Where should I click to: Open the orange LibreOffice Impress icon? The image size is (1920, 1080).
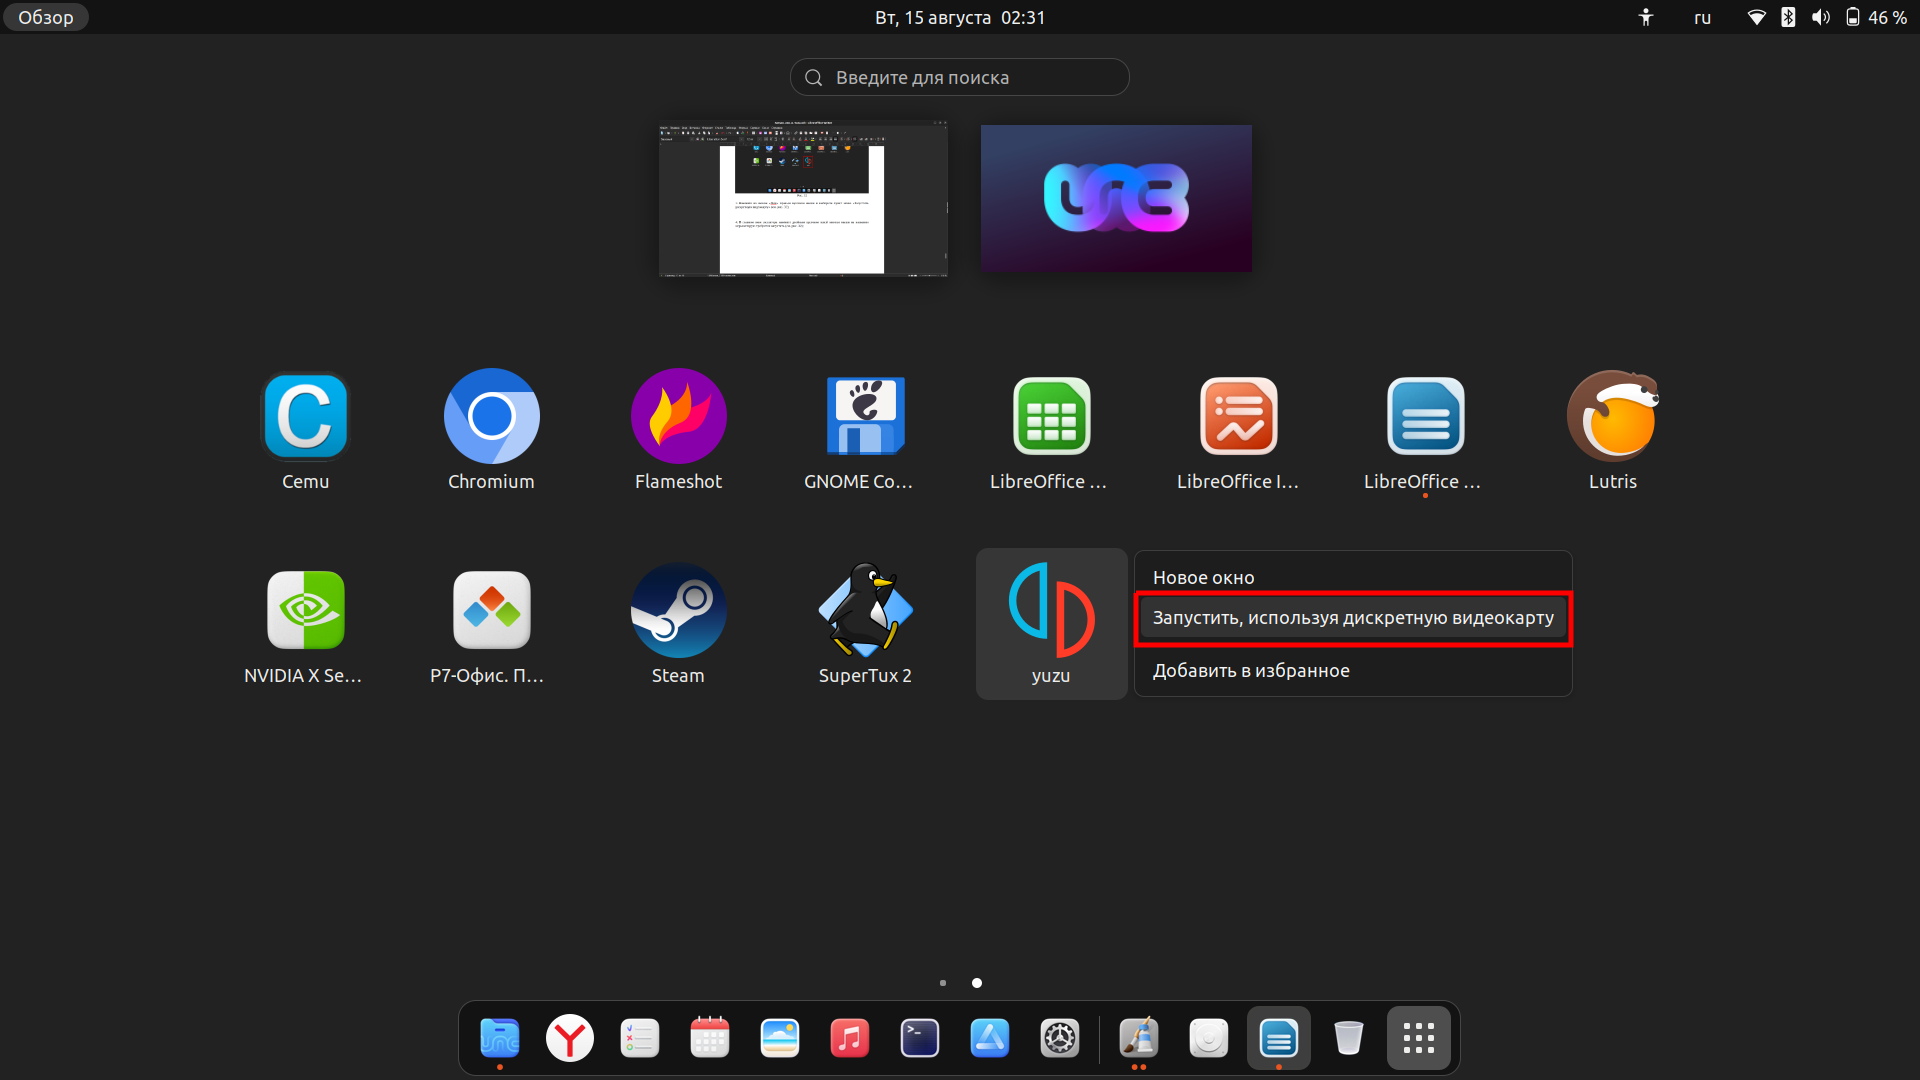coord(1238,416)
